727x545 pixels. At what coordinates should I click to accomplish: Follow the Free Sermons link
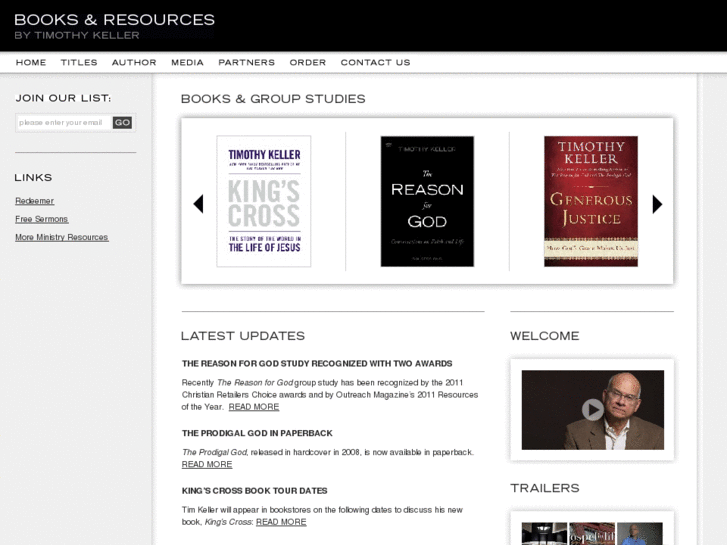pyautogui.click(x=42, y=219)
